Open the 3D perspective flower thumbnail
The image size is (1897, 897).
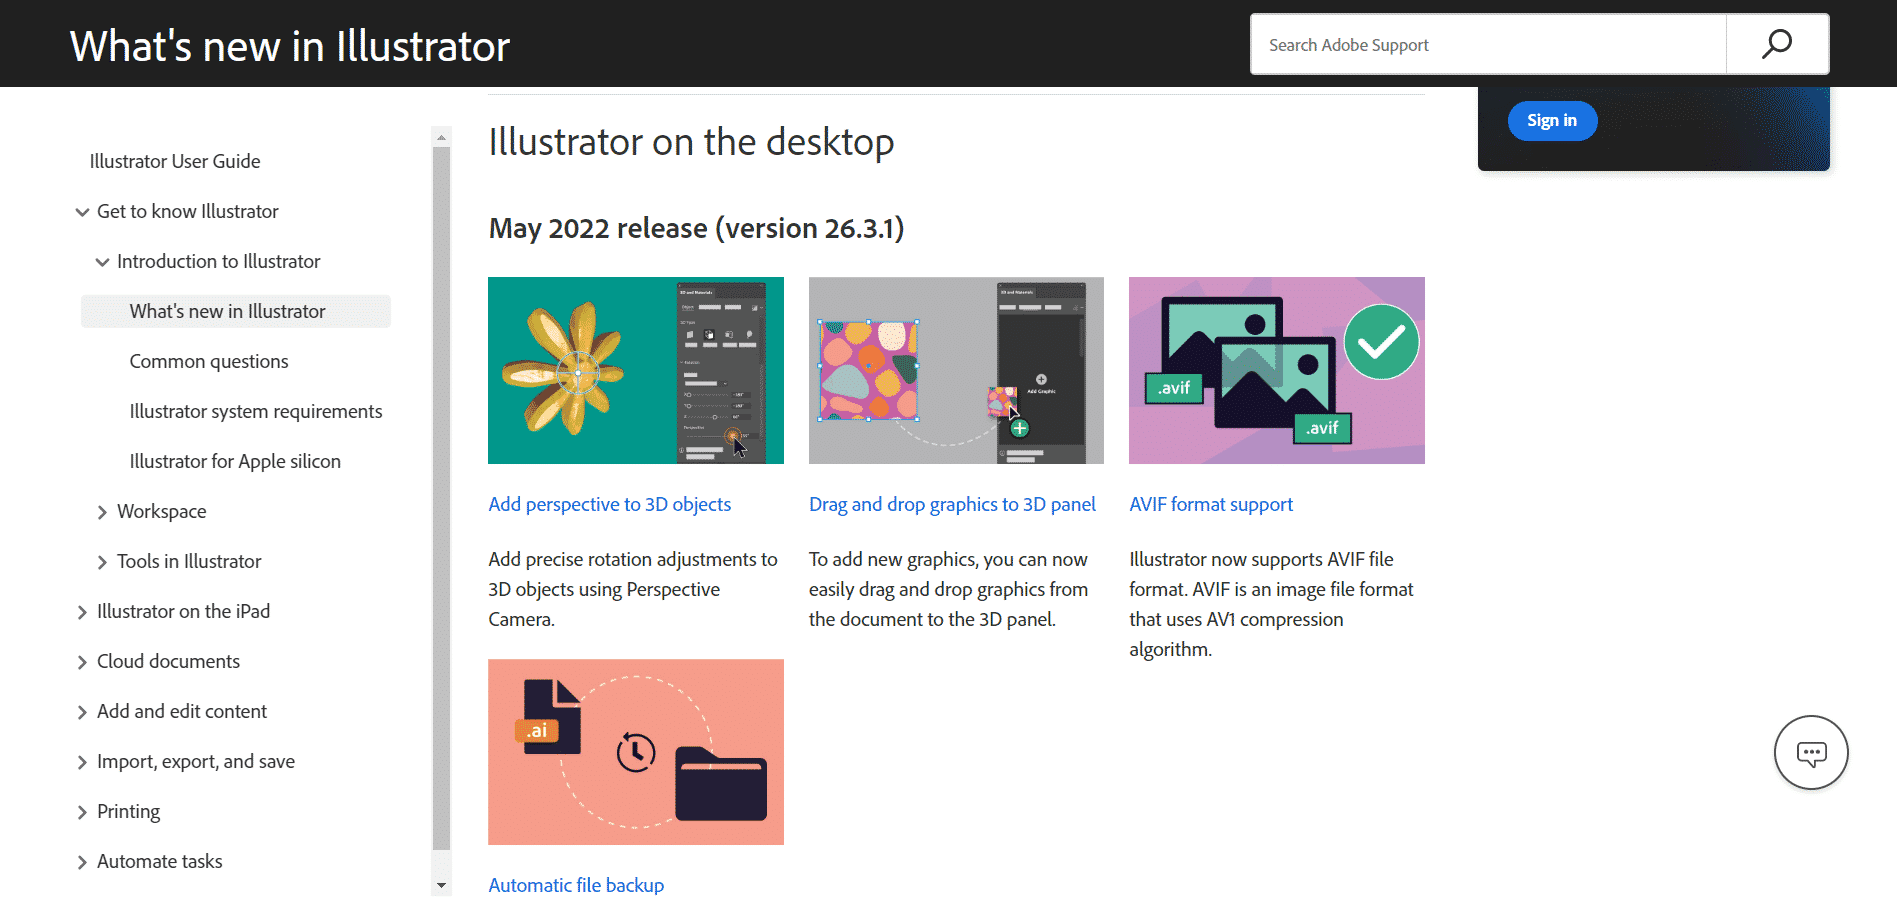pos(635,370)
